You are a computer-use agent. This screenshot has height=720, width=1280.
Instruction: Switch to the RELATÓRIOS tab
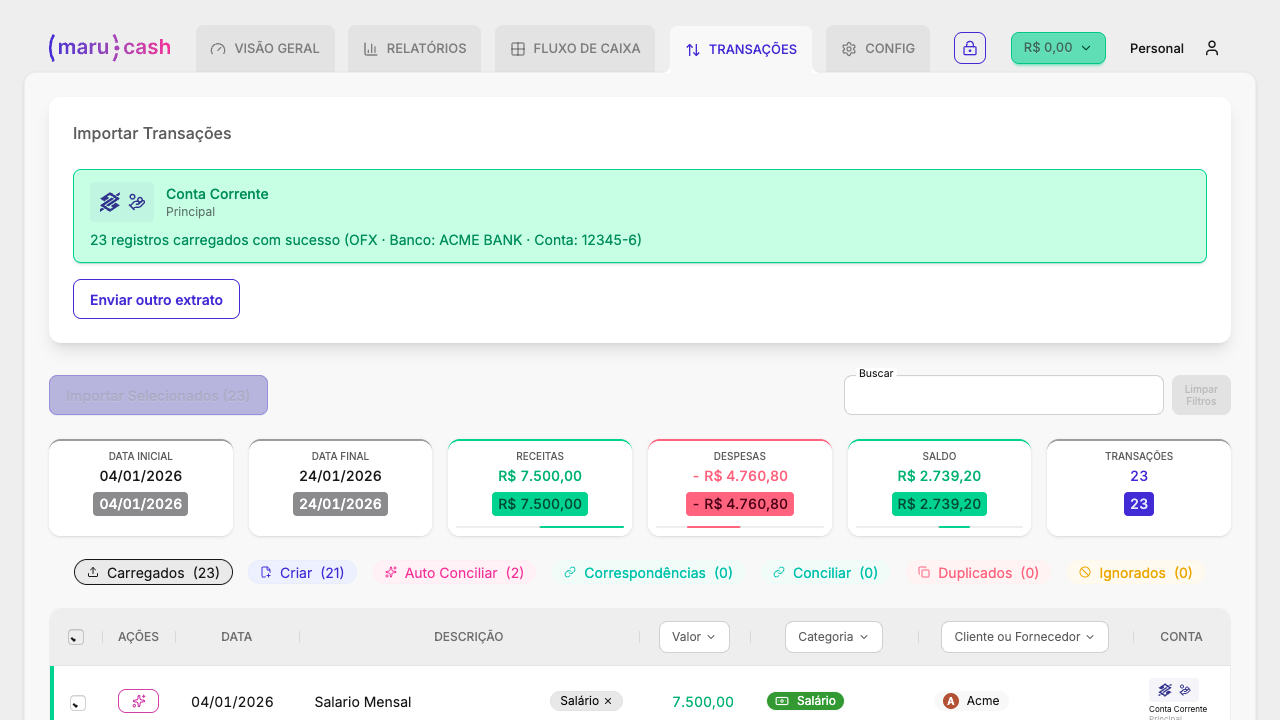click(x=414, y=48)
